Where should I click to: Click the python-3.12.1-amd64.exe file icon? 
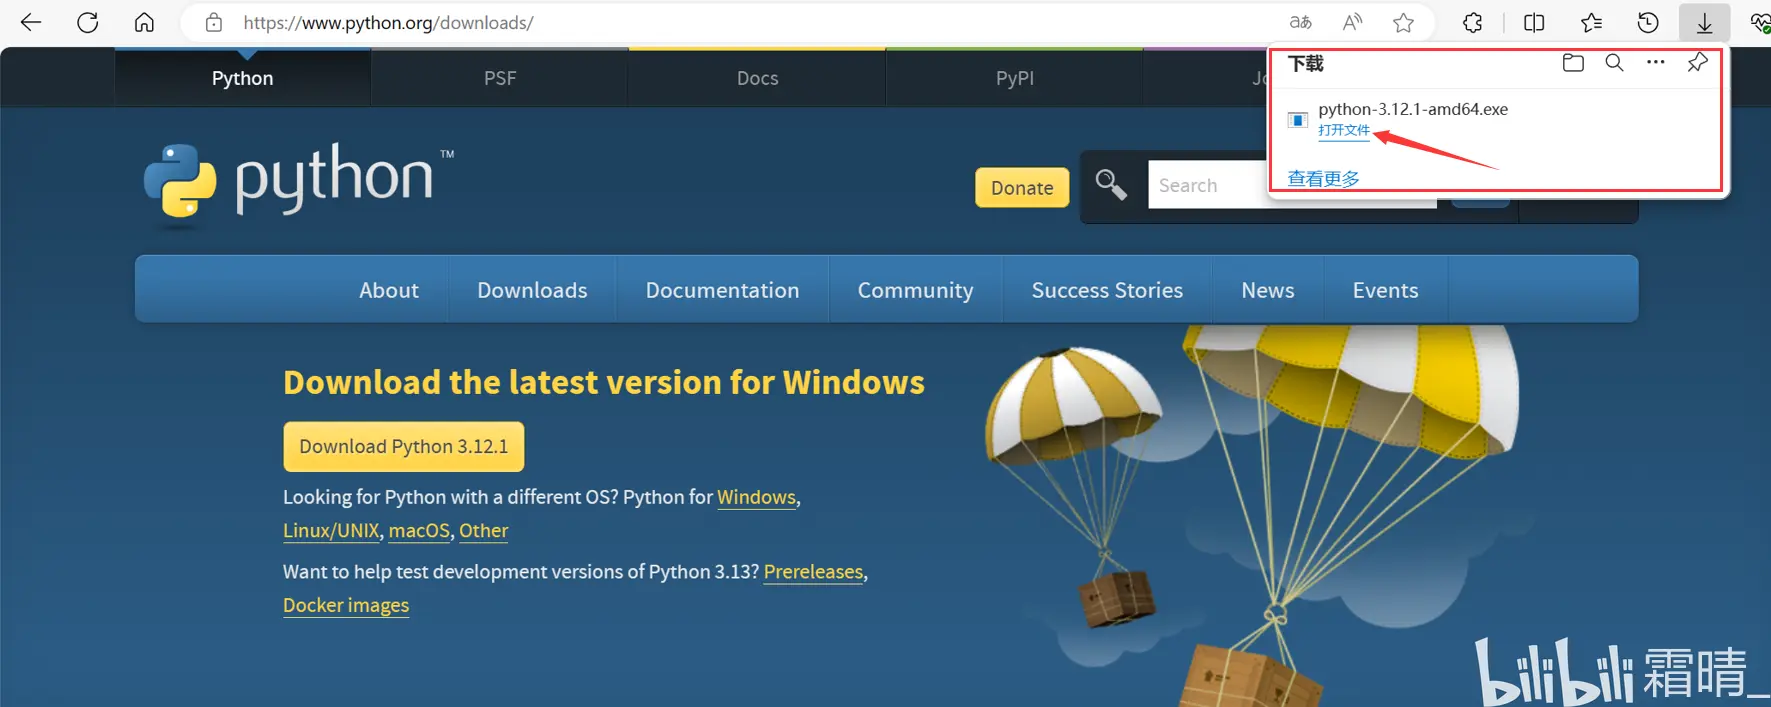1298,120
